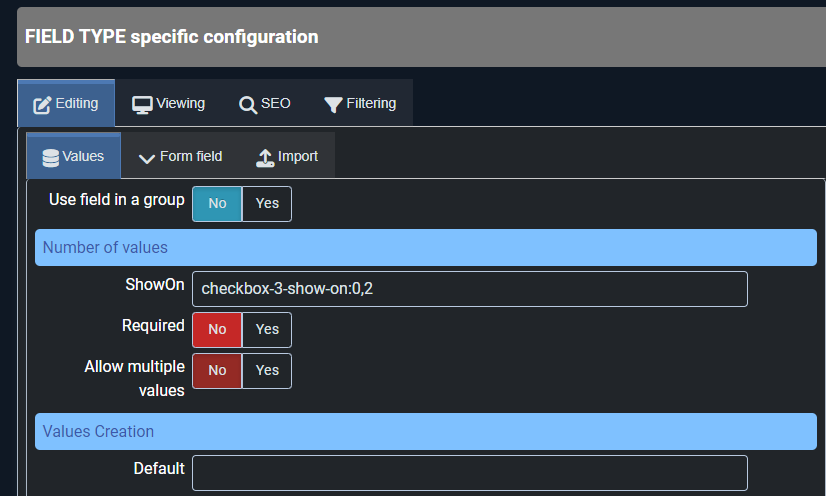Screen dimensions: 826x496
Task: Click the database icon on the Values tab
Action: coord(51,157)
